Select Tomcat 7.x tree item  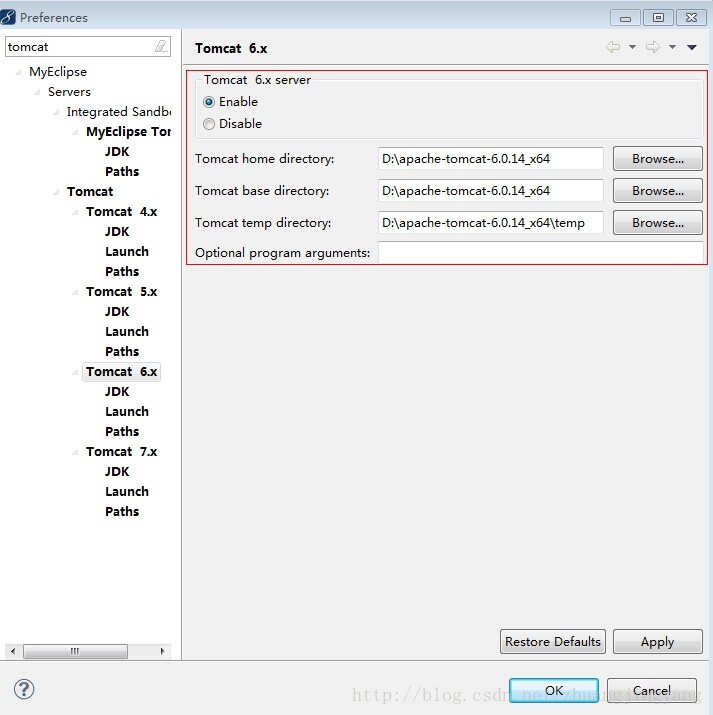tap(121, 451)
